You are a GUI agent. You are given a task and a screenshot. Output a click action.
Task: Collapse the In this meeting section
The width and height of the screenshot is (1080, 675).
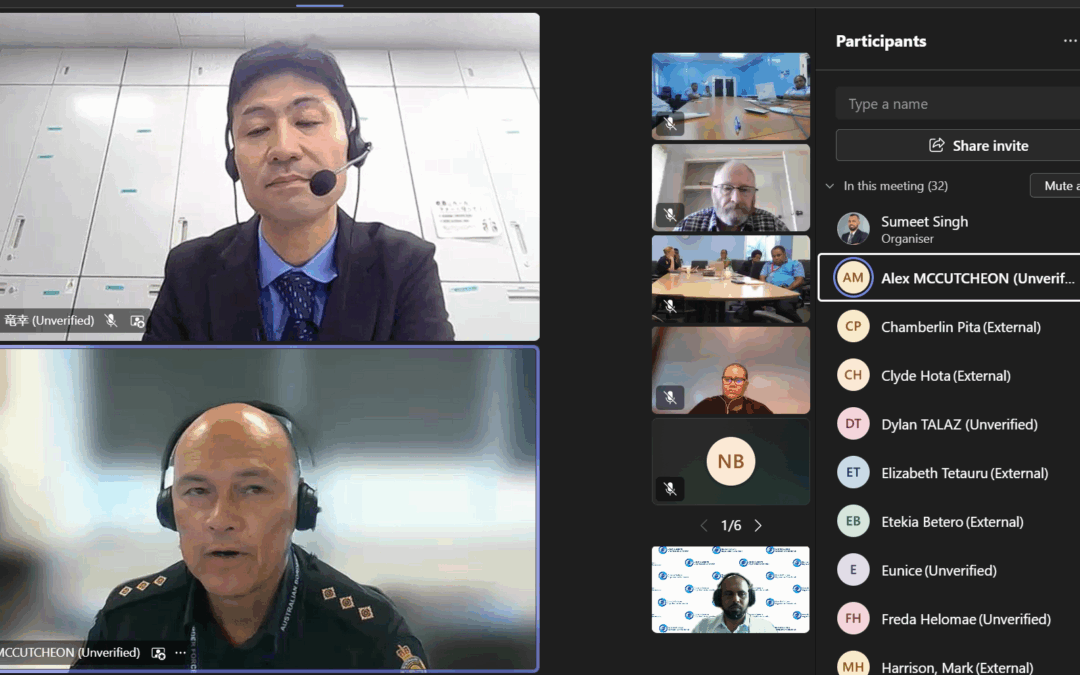tap(829, 186)
